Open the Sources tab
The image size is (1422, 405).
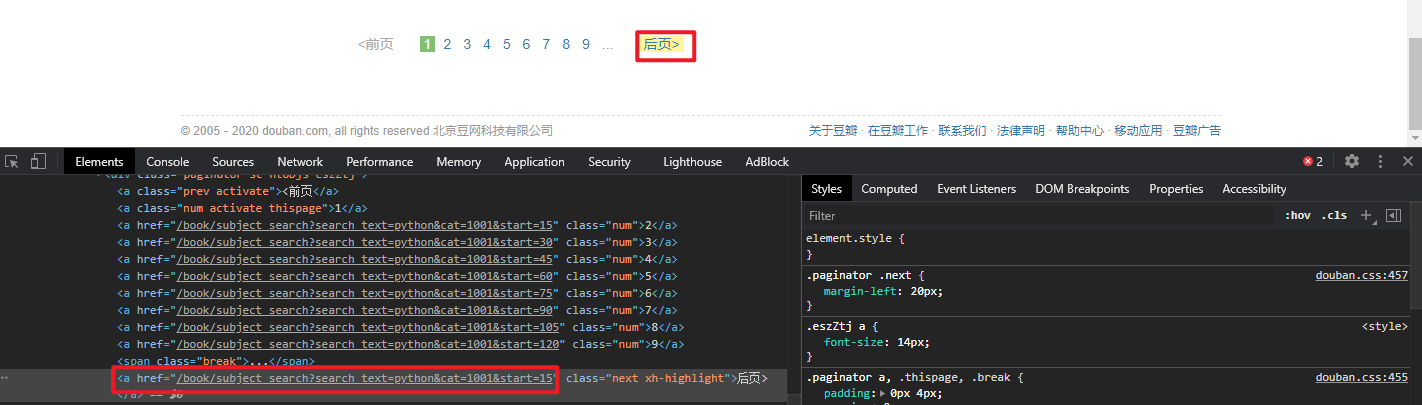[x=233, y=161]
